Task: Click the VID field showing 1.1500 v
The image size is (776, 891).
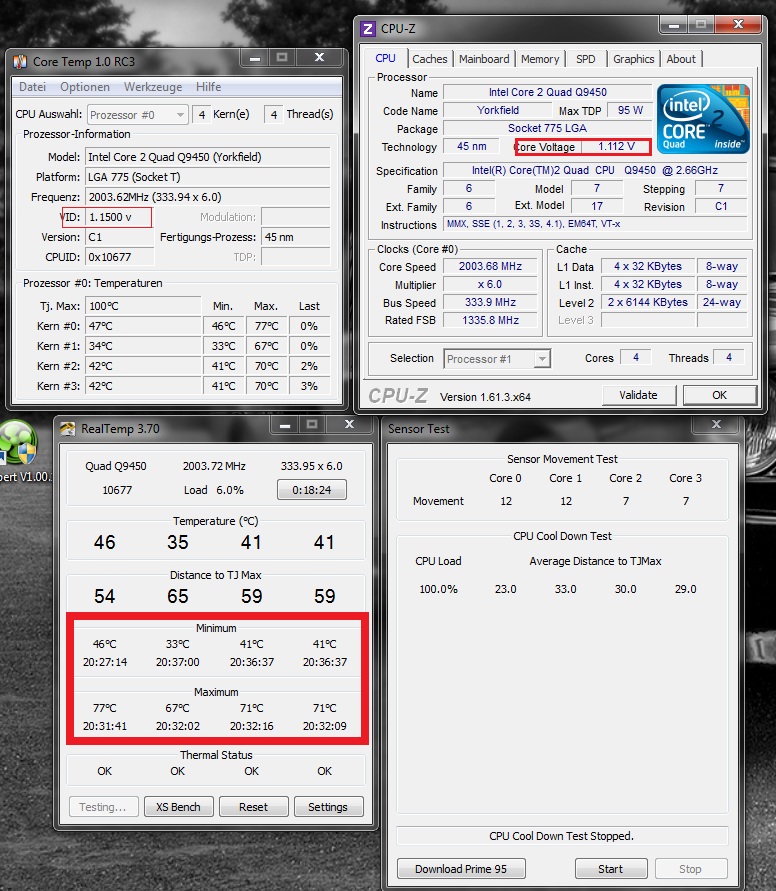Action: 119,217
